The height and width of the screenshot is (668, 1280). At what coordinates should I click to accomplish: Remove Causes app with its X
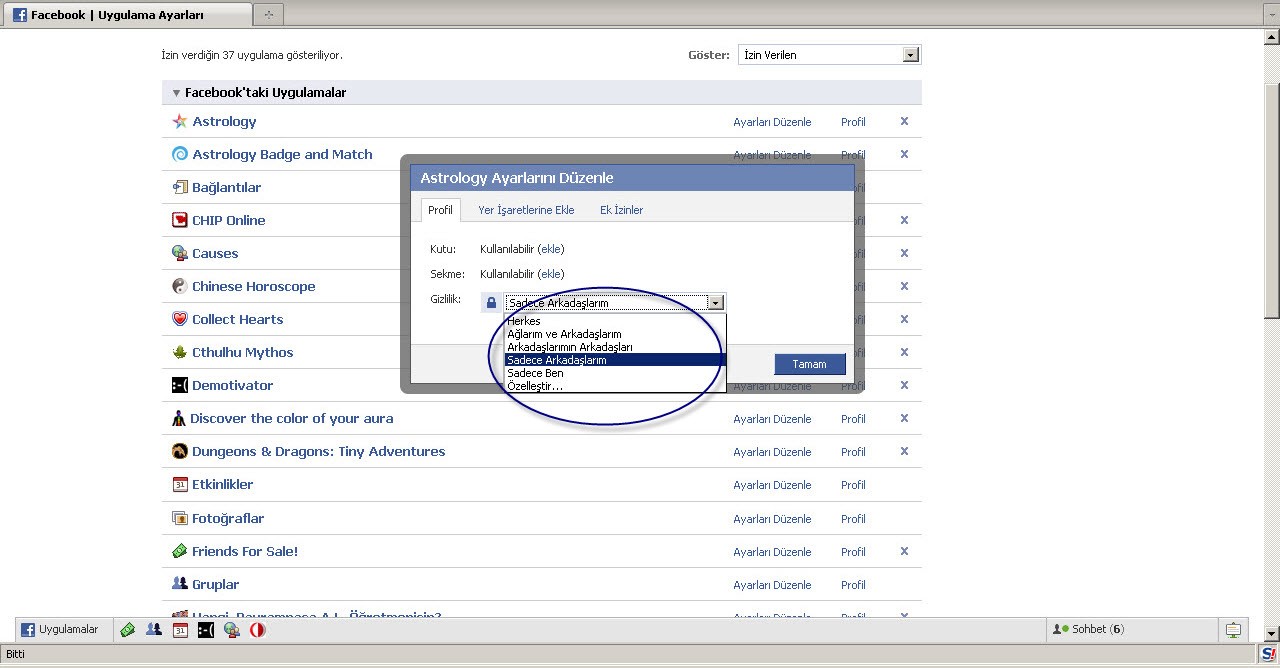point(904,253)
